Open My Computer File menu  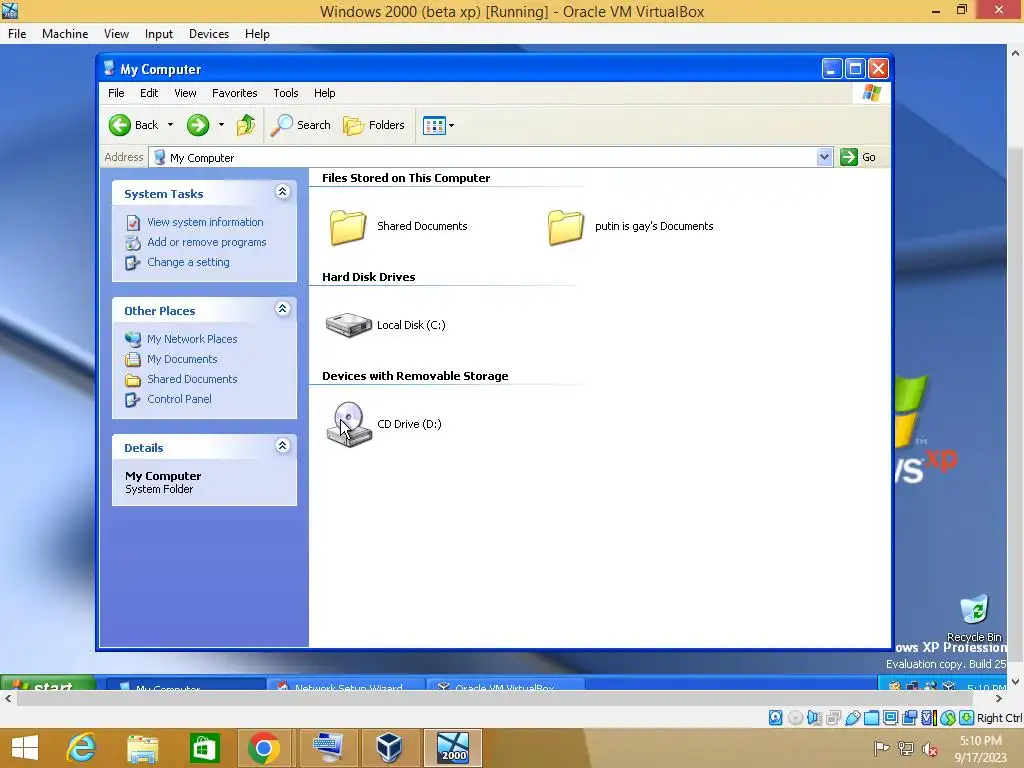(116, 93)
